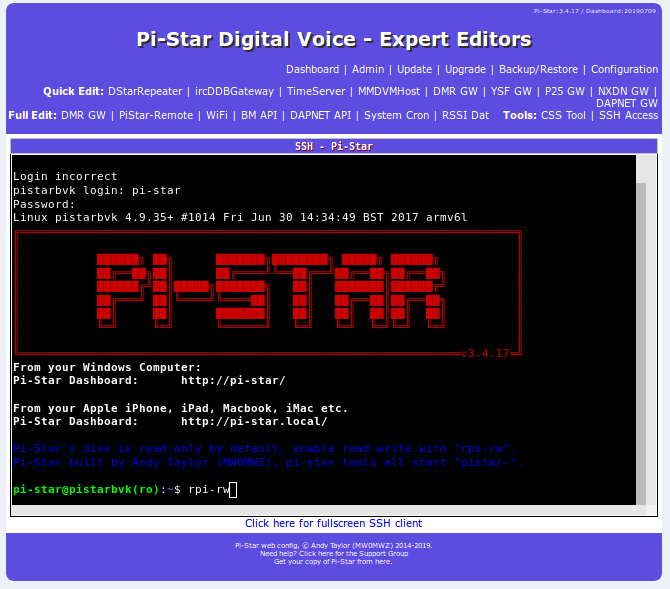
Task: Open Quick Edit P25 GW
Action: click(x=564, y=91)
